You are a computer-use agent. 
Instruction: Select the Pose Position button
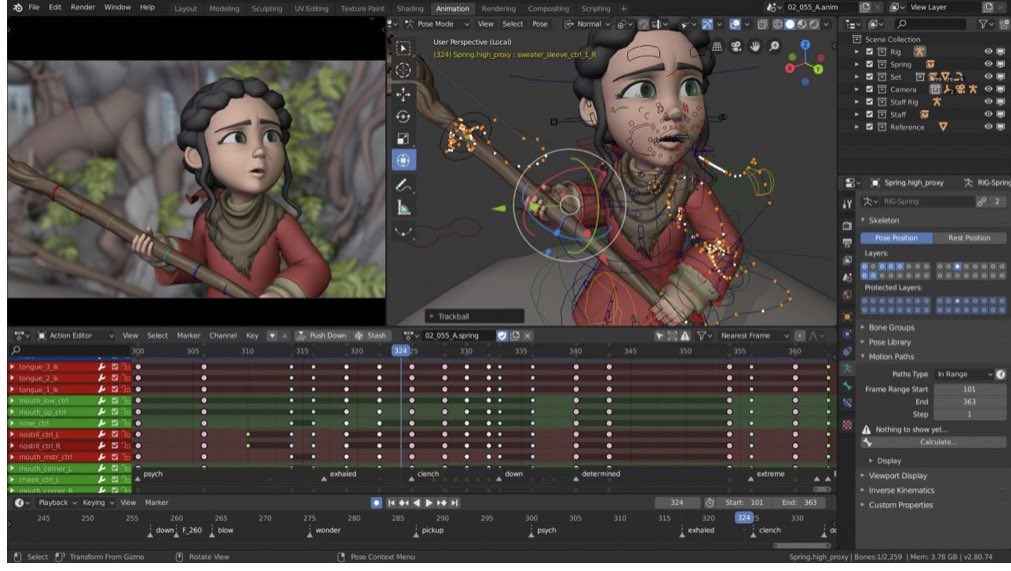896,238
